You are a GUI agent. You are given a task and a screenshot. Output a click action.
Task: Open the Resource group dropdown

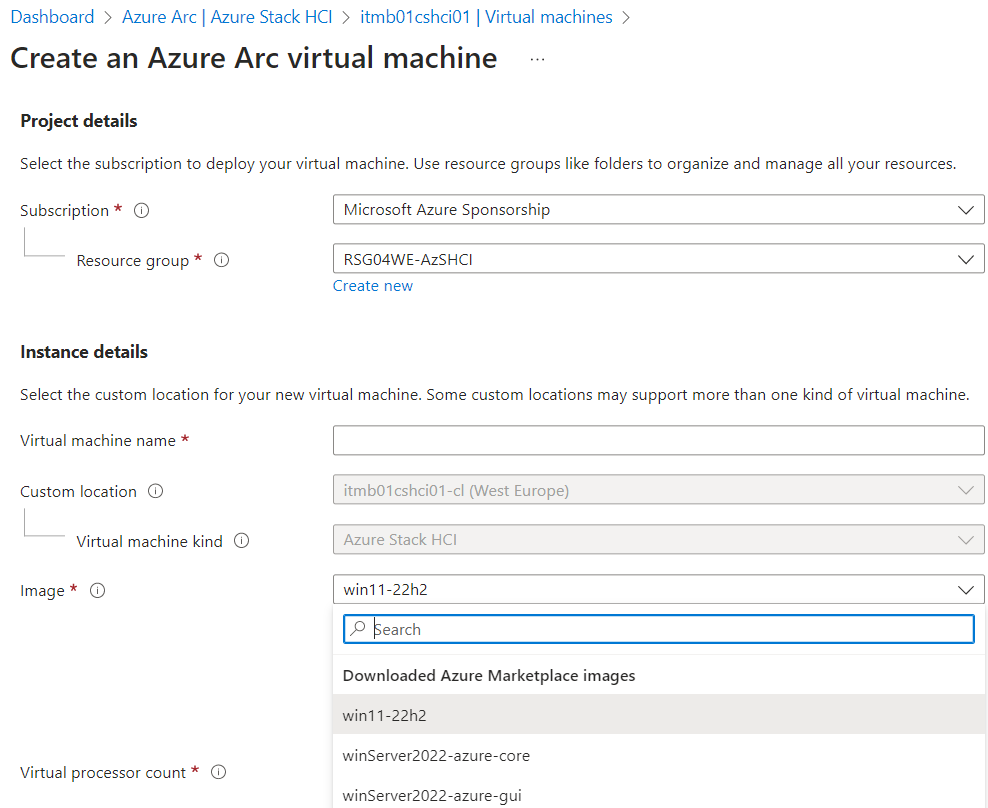pyautogui.click(x=658, y=259)
